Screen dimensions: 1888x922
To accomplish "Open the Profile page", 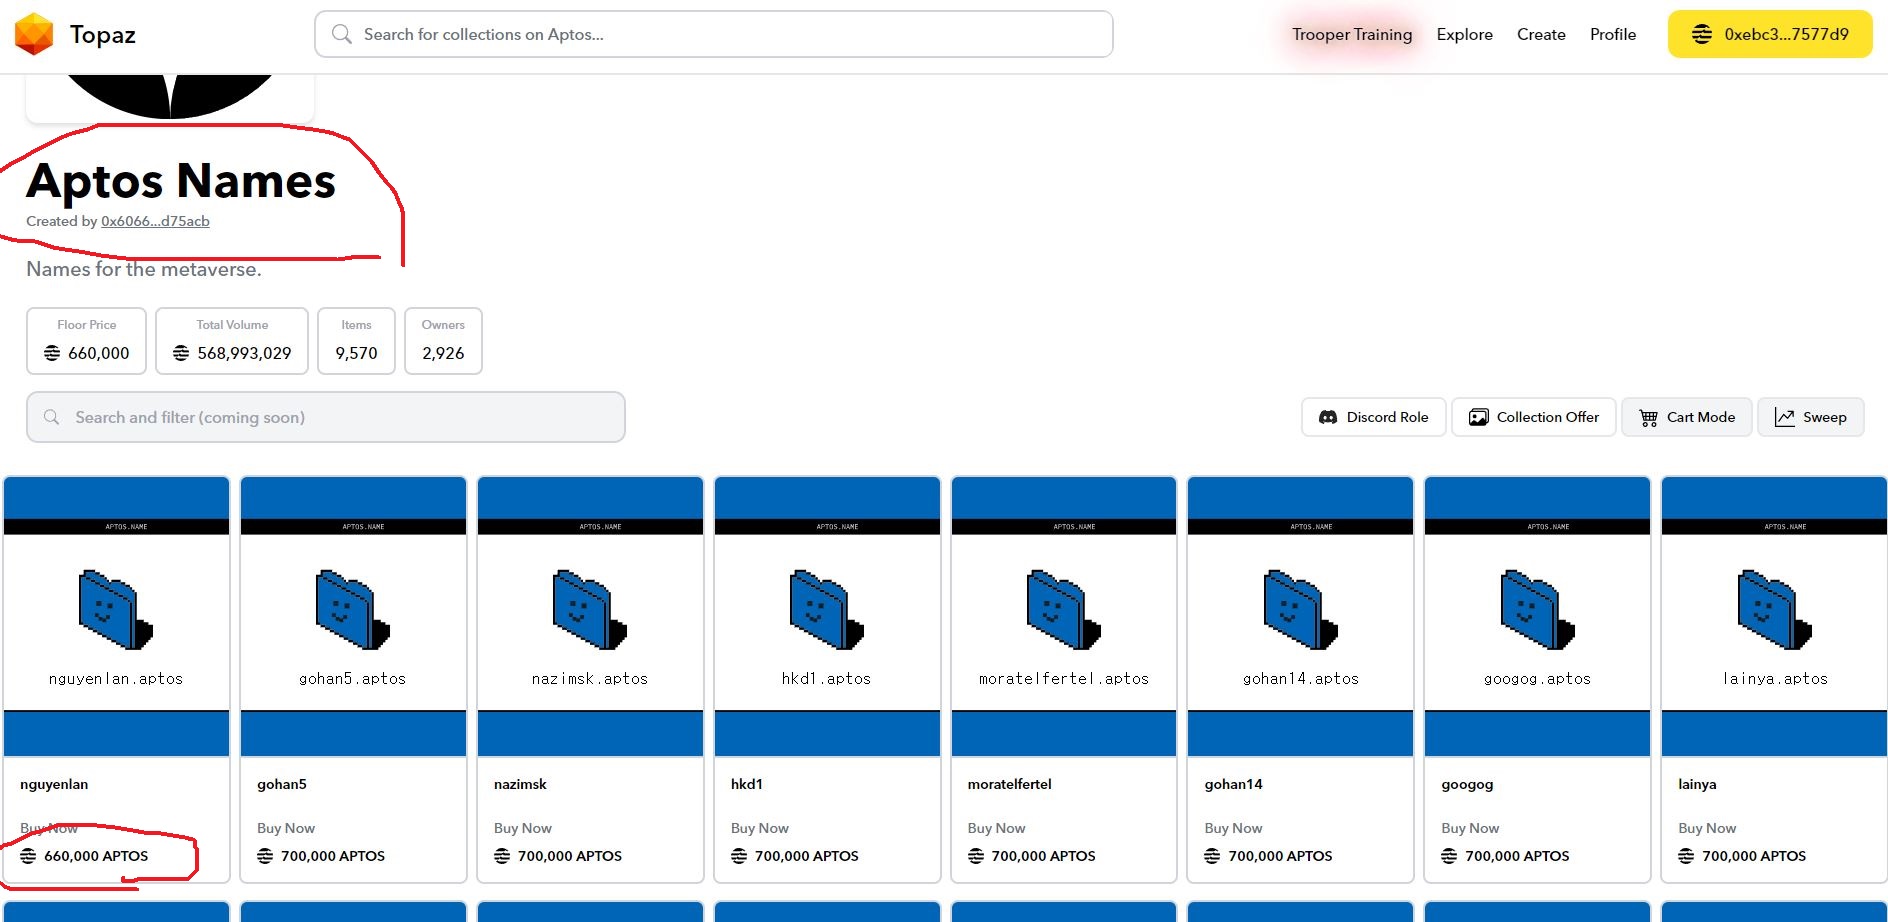I will click(x=1613, y=34).
